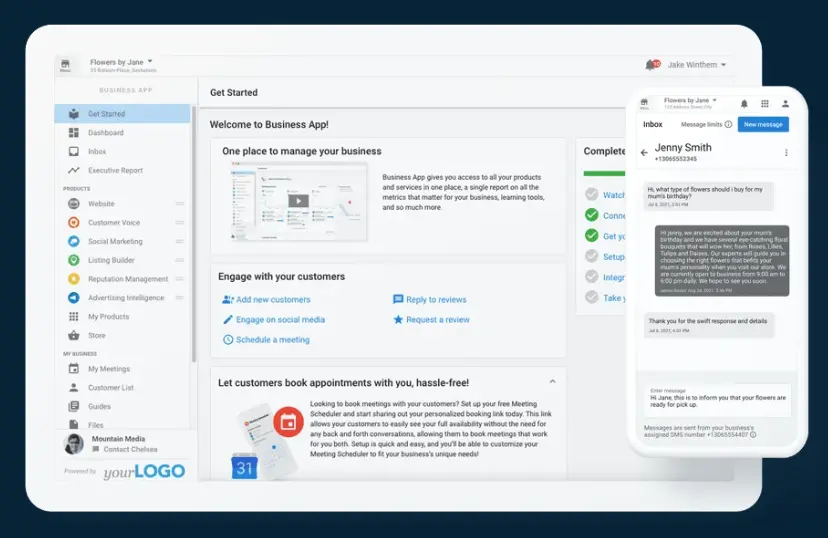Open the Executive Report page

click(x=115, y=171)
